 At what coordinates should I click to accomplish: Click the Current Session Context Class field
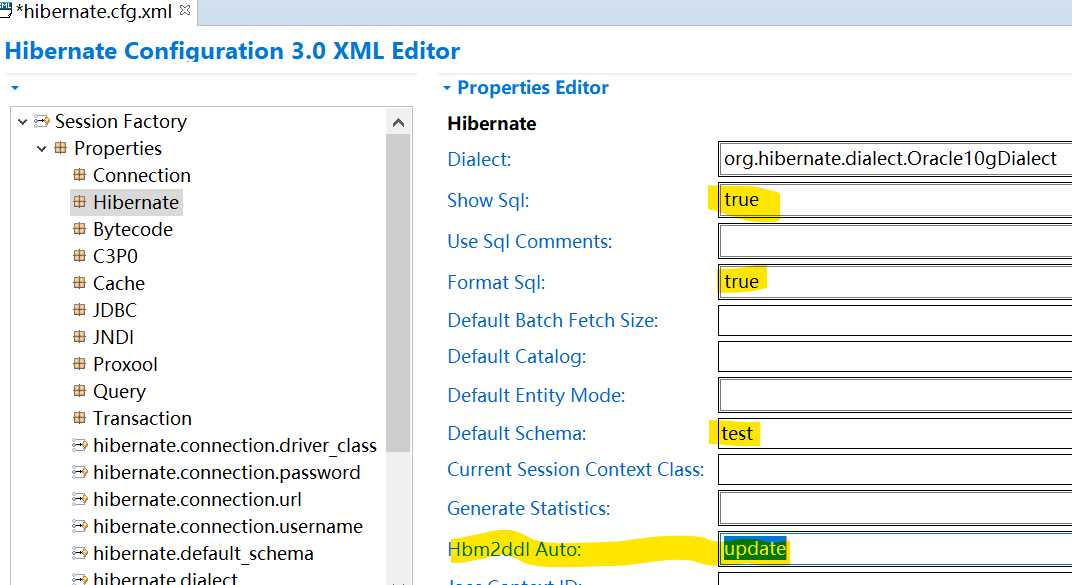click(x=895, y=470)
